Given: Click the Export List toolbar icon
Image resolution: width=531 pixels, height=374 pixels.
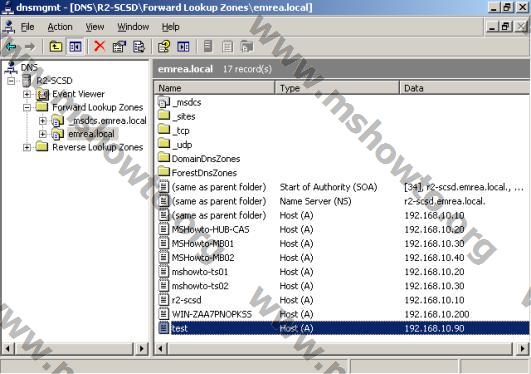Looking at the screenshot, I should coord(139,47).
